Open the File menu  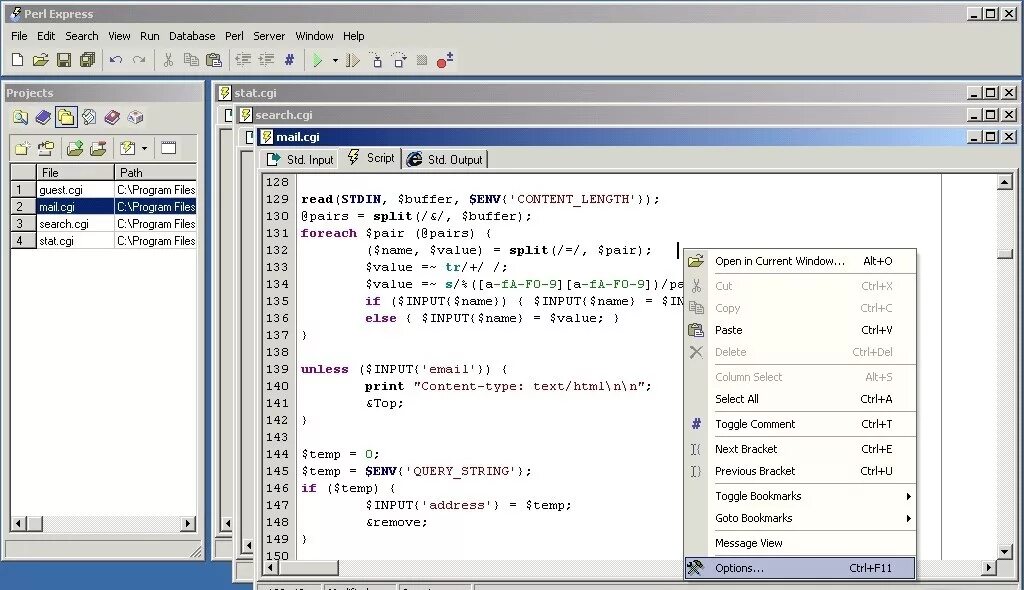coord(19,36)
